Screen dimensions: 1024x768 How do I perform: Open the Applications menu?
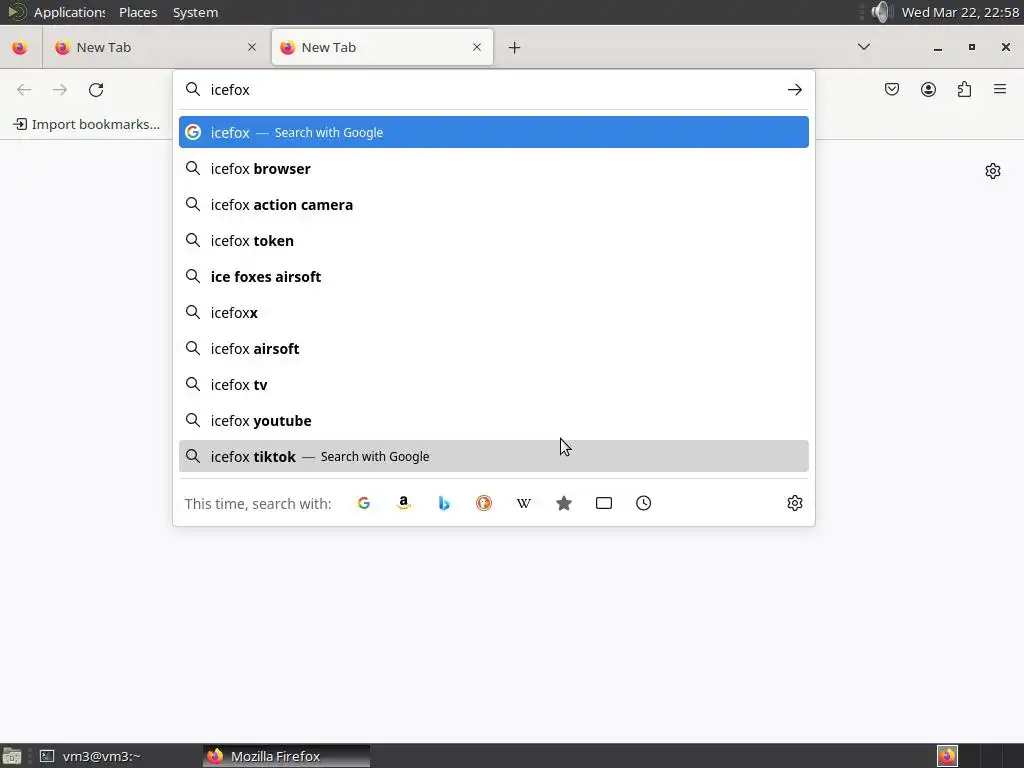click(69, 12)
